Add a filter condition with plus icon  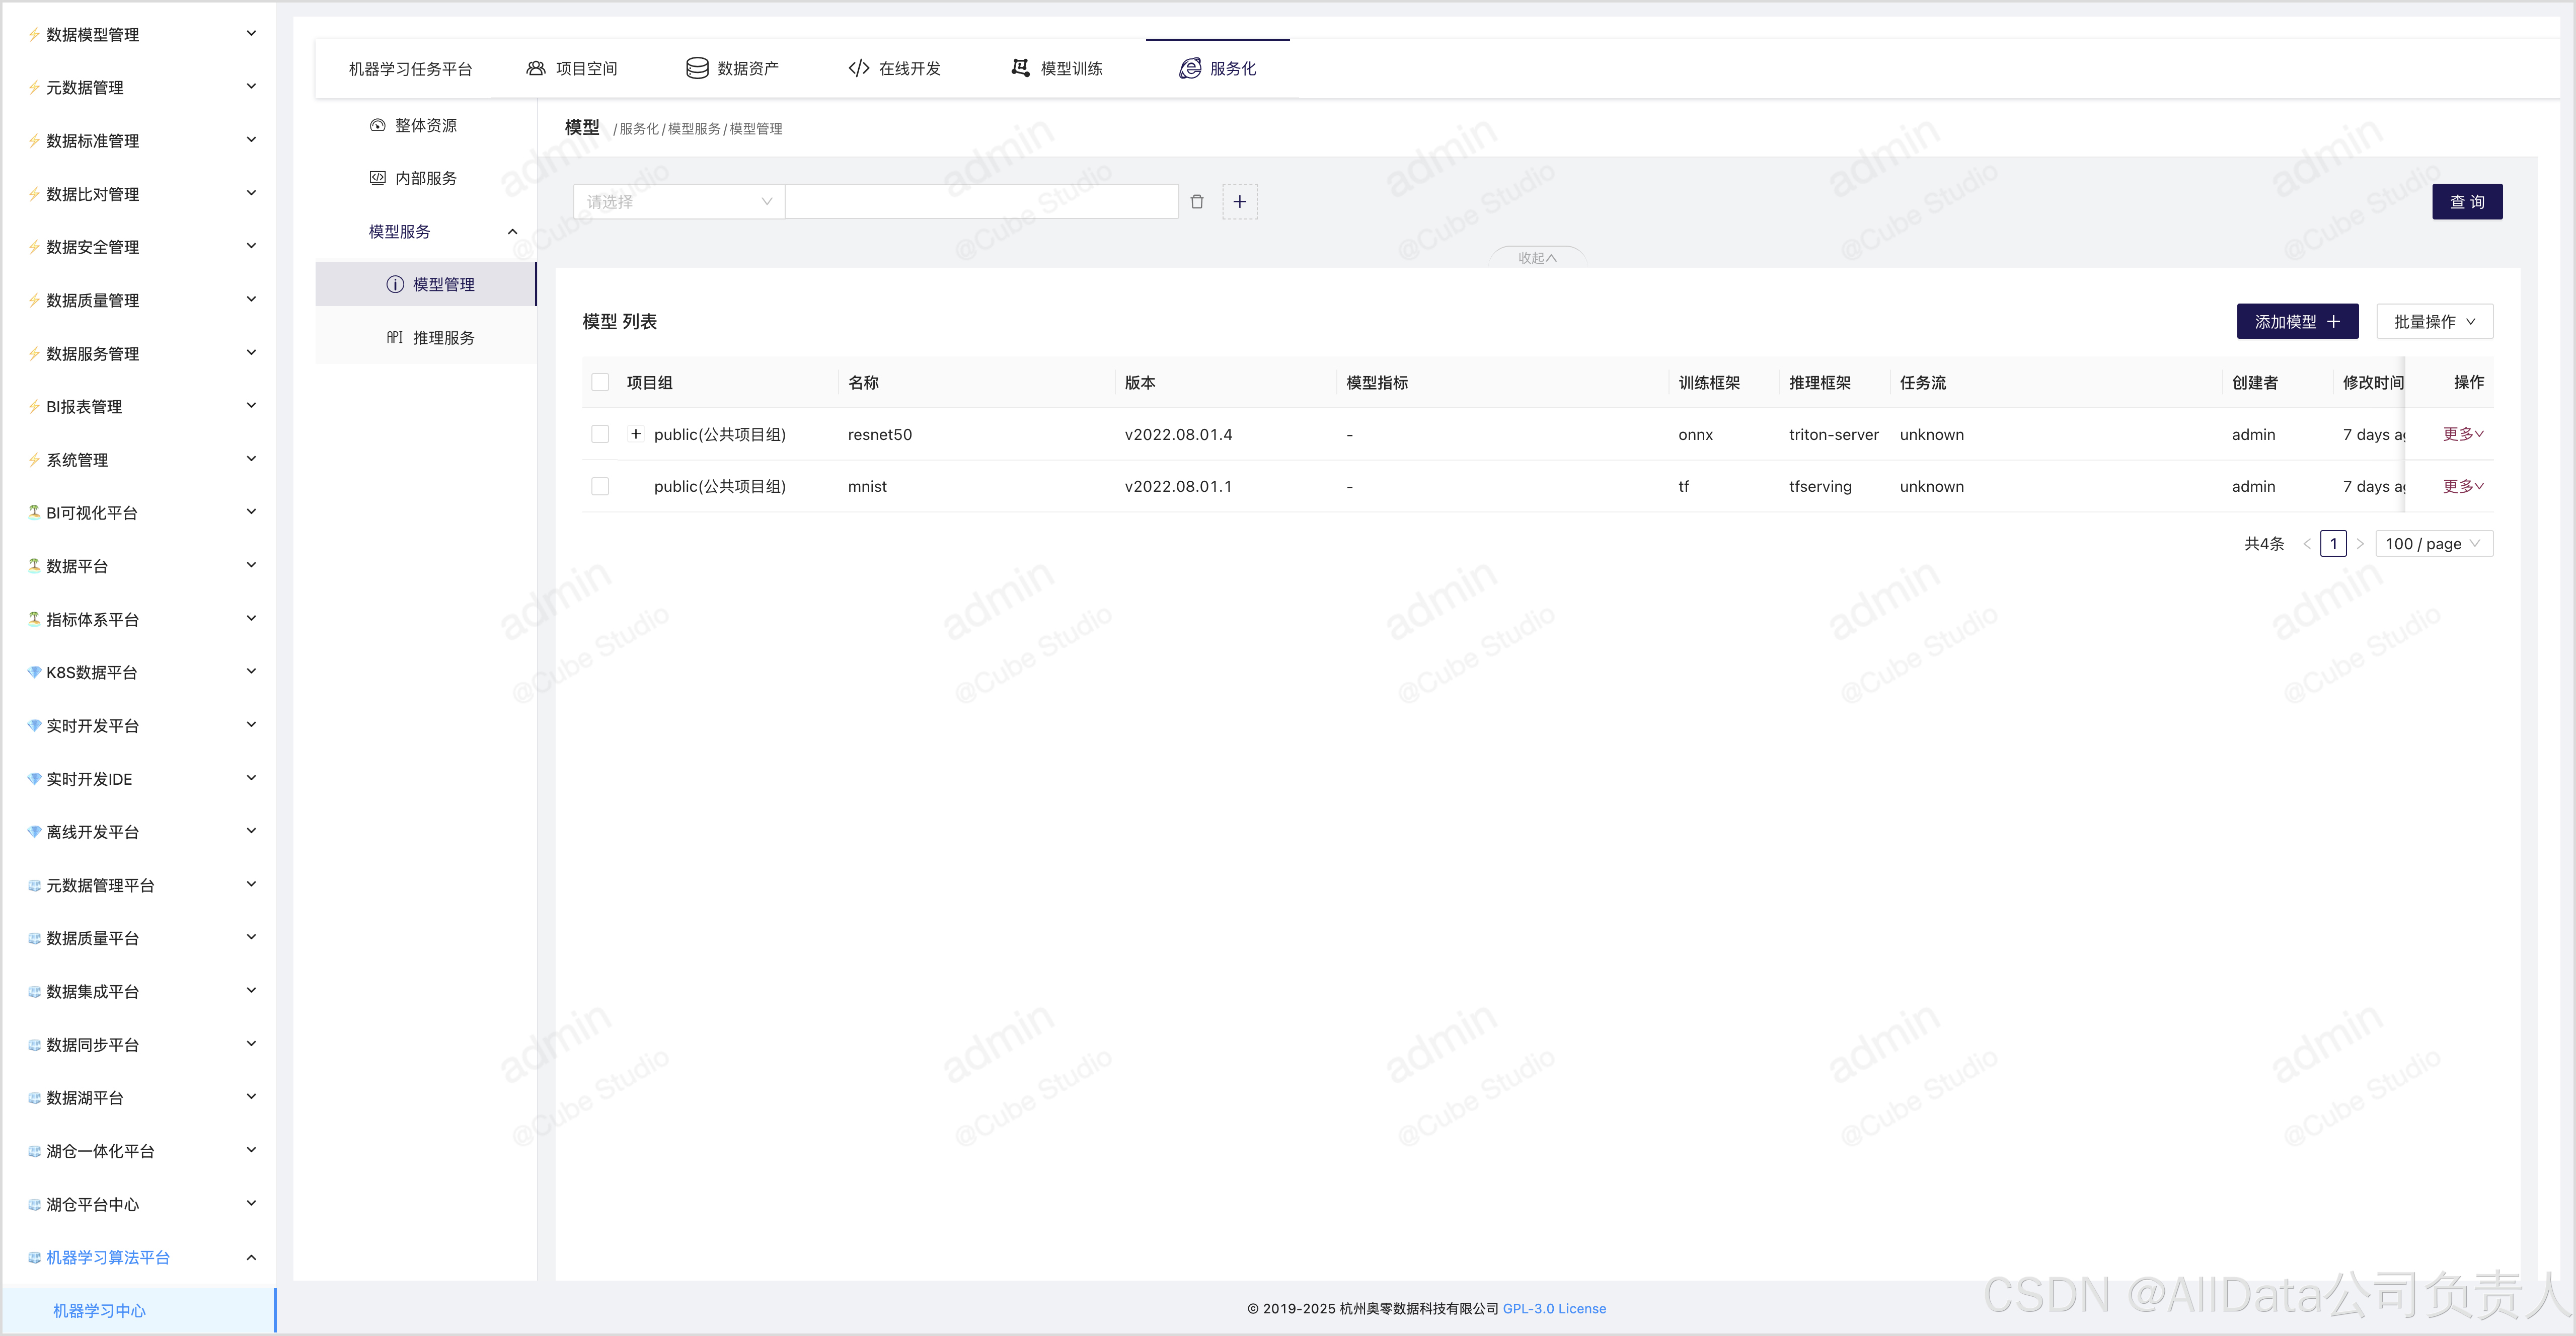1240,202
